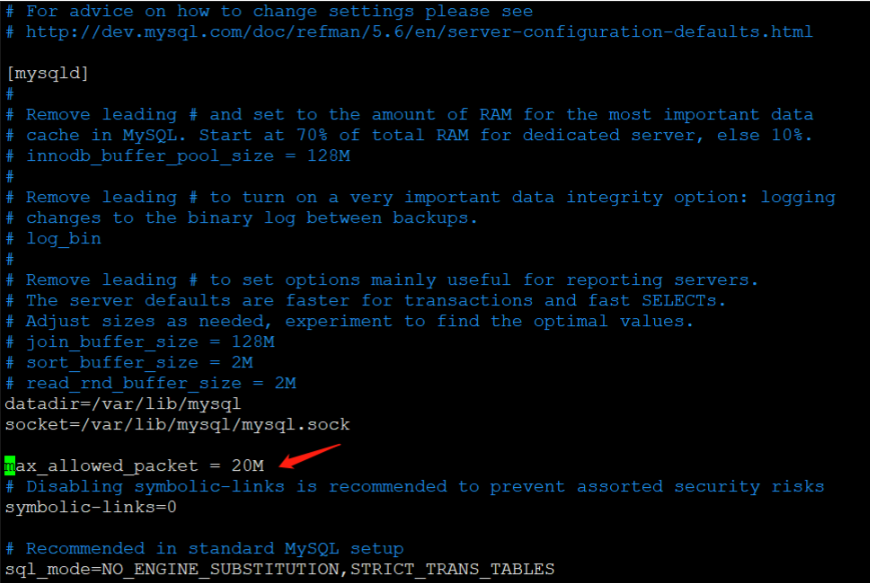The height and width of the screenshot is (583, 870).
Task: Click the 'For advice on how to change settings' comment
Action: [269, 11]
